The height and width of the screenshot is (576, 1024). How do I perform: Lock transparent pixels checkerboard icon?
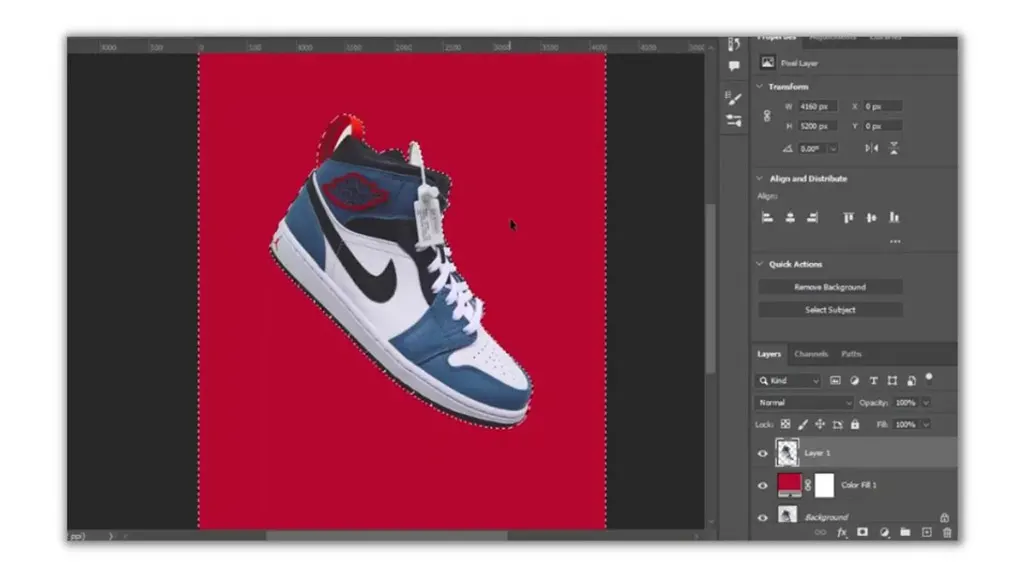pyautogui.click(x=786, y=424)
